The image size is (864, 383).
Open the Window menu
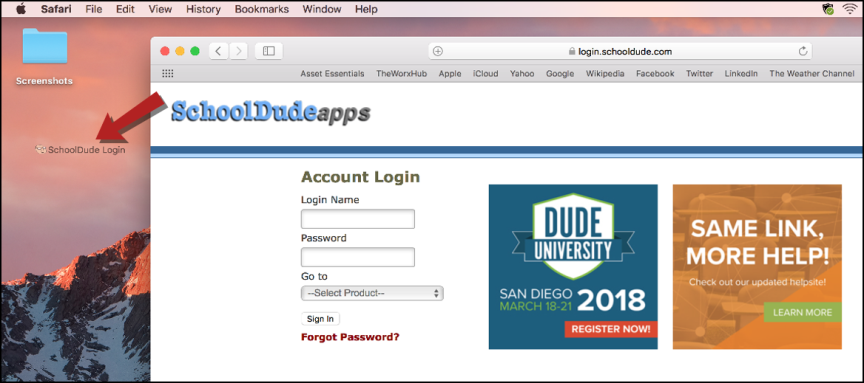click(x=322, y=9)
